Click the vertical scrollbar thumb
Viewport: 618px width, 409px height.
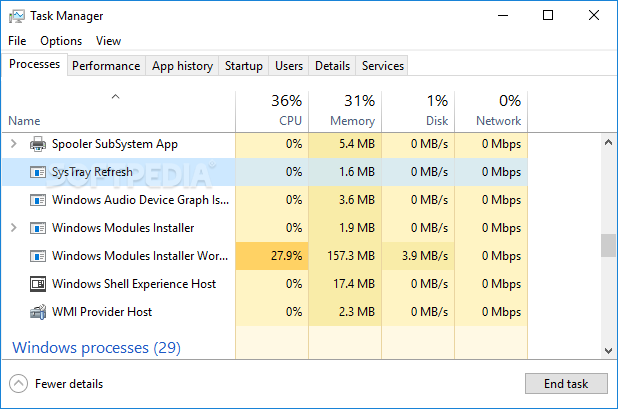(x=608, y=245)
